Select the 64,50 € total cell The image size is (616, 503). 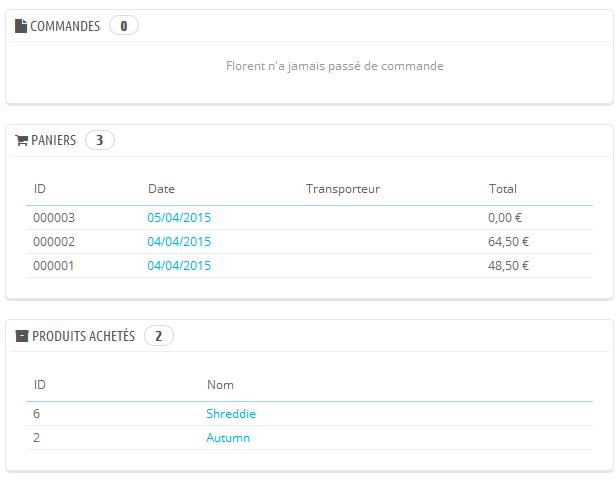[x=508, y=242]
